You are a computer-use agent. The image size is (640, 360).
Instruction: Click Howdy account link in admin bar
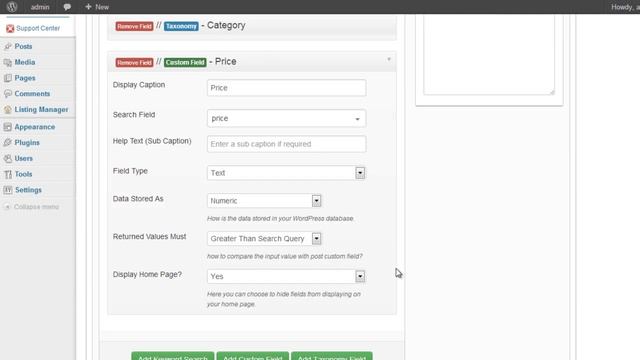(625, 7)
